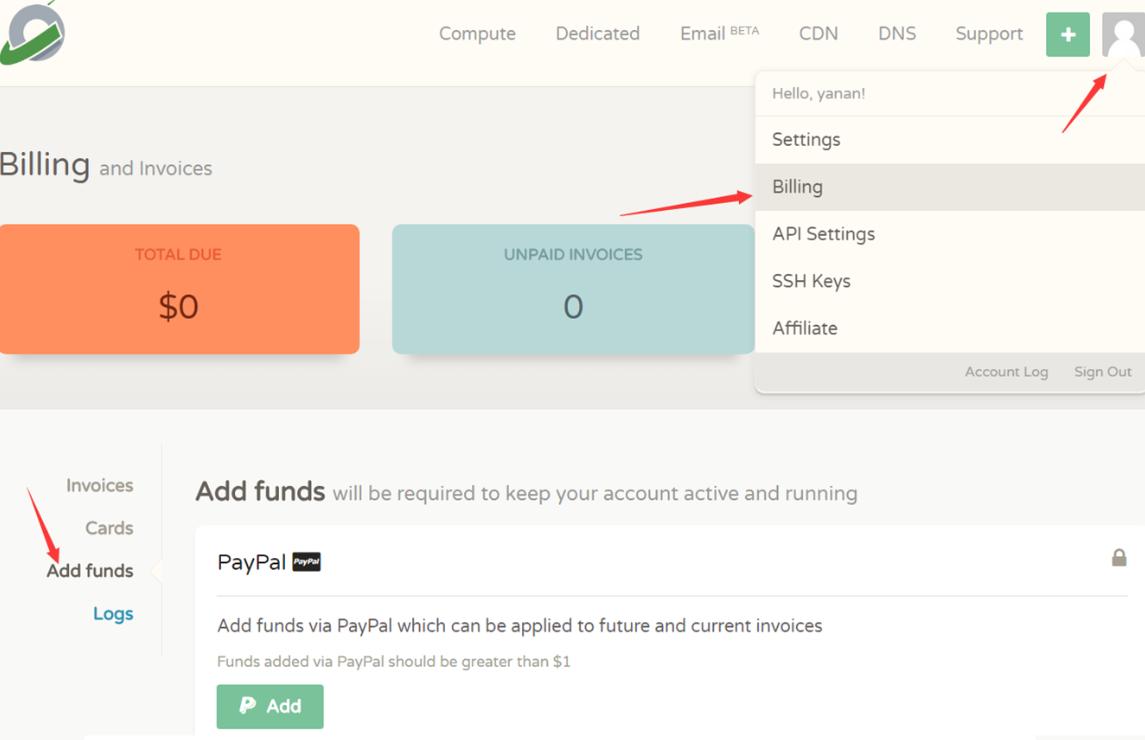1145x740 pixels.
Task: Click the lock icon beside PayPal
Action: (x=1119, y=557)
